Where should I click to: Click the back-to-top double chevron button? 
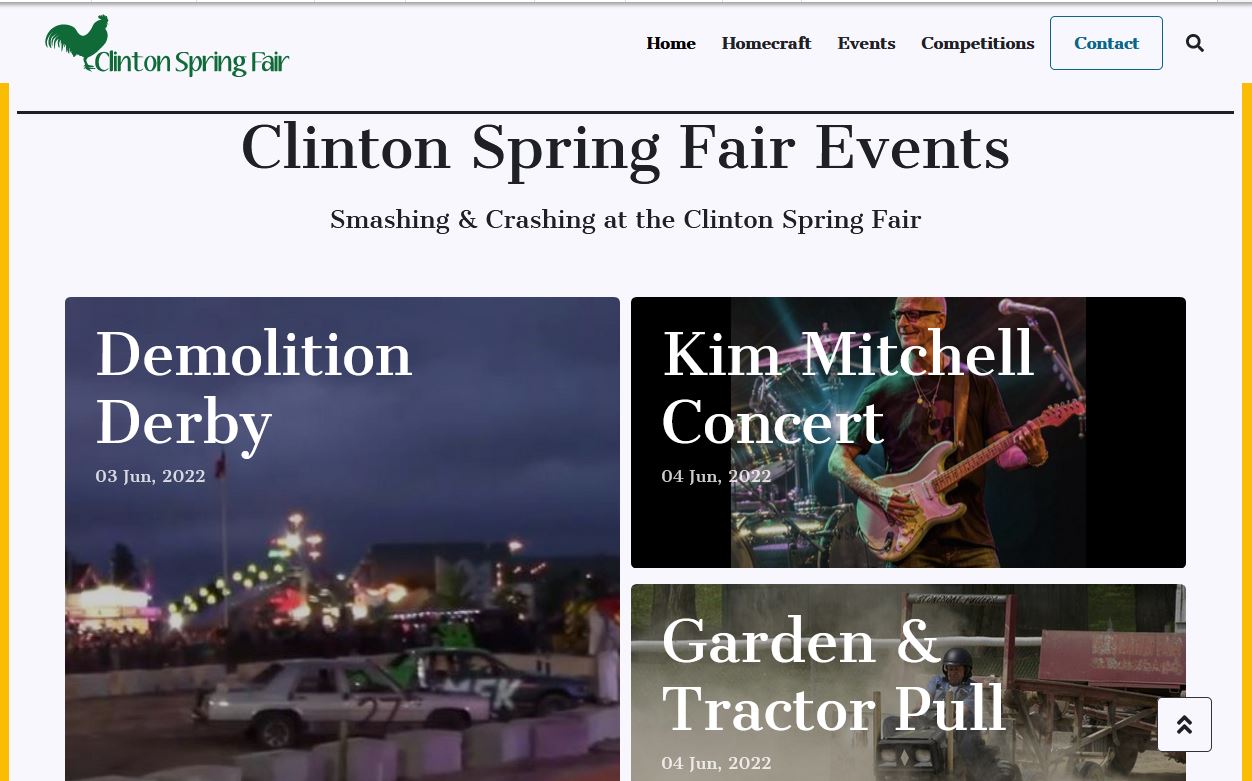(x=1184, y=724)
